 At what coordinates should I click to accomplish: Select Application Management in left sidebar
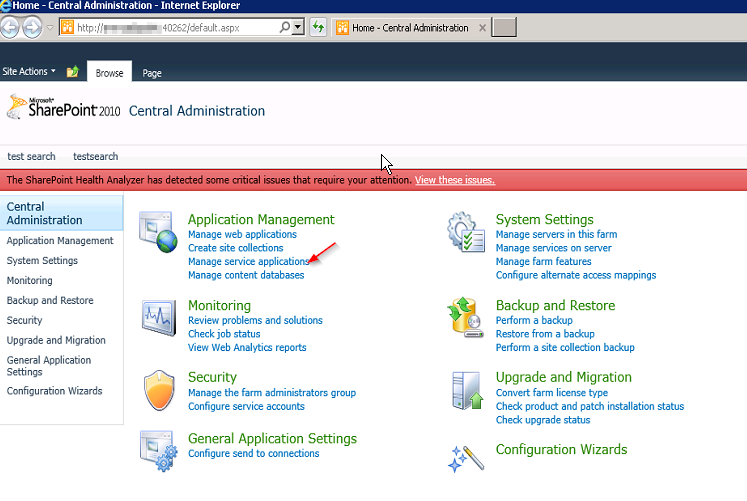(x=60, y=240)
